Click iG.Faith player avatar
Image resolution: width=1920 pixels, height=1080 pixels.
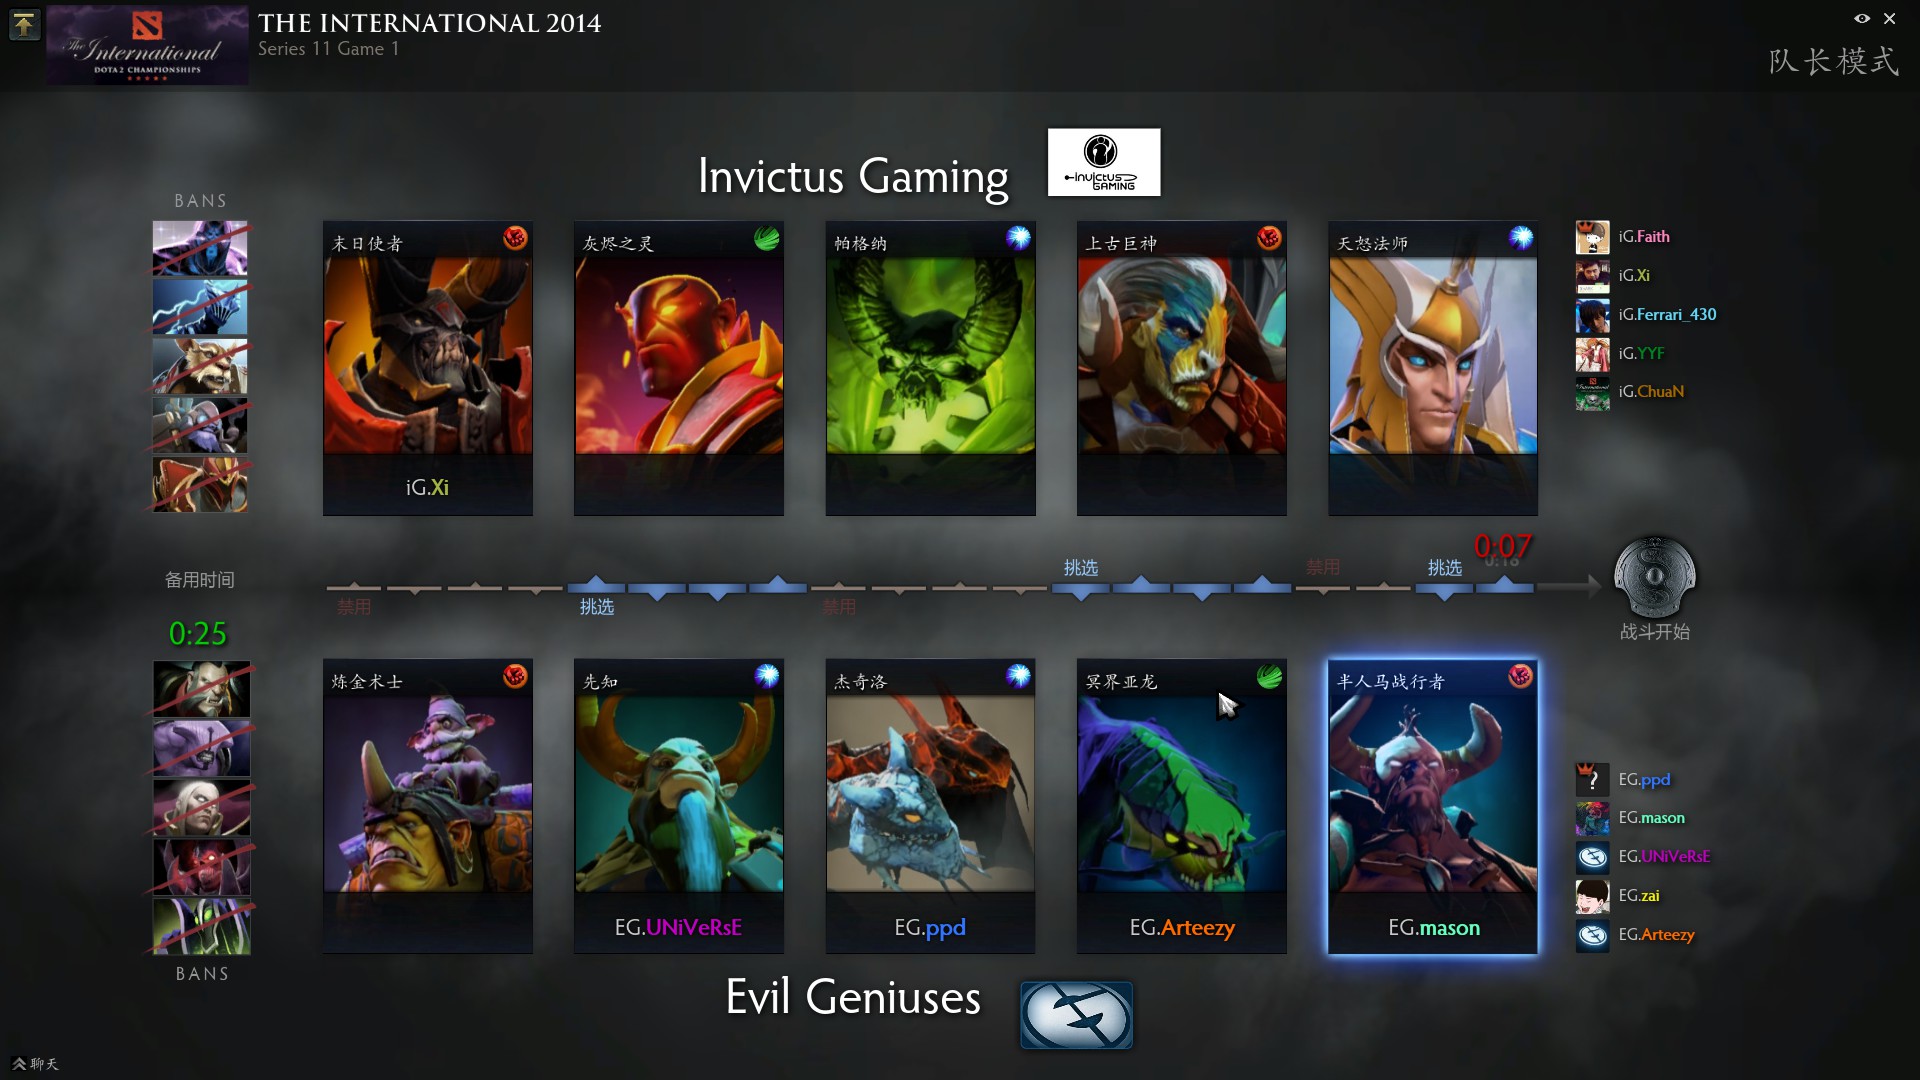tap(1592, 237)
